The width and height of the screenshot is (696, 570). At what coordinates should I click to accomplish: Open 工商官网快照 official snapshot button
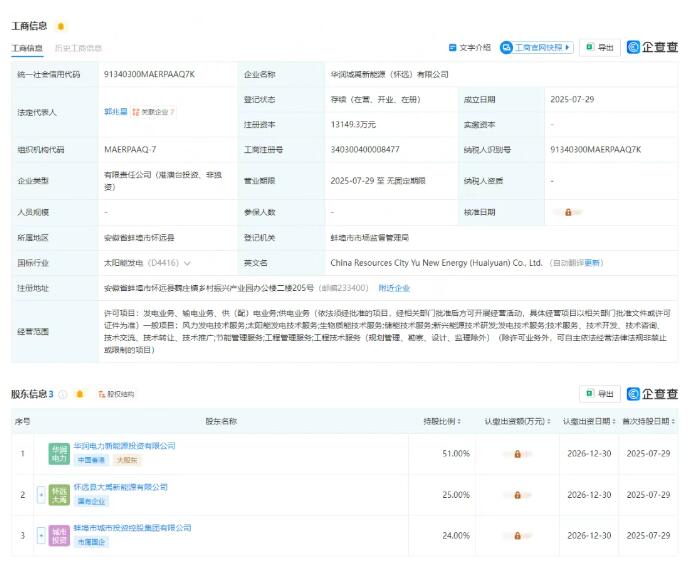[x=536, y=47]
